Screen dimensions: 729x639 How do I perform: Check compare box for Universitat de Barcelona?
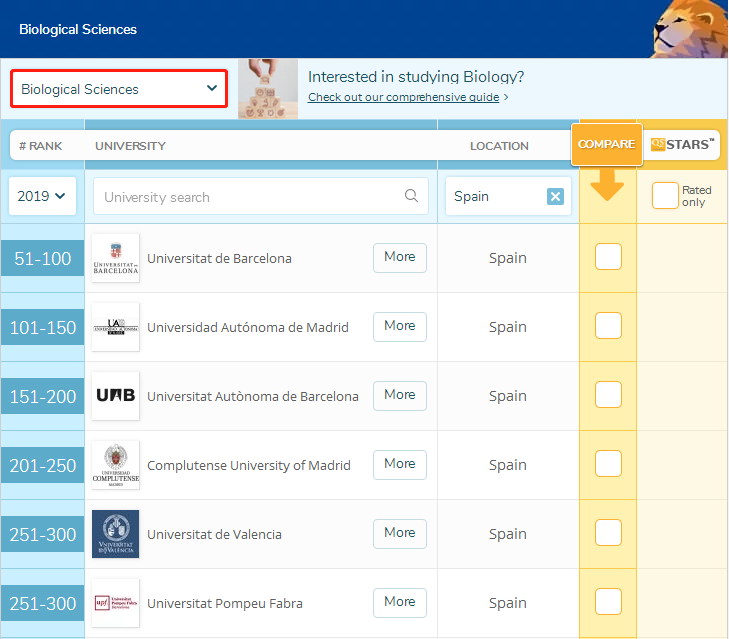click(x=608, y=256)
